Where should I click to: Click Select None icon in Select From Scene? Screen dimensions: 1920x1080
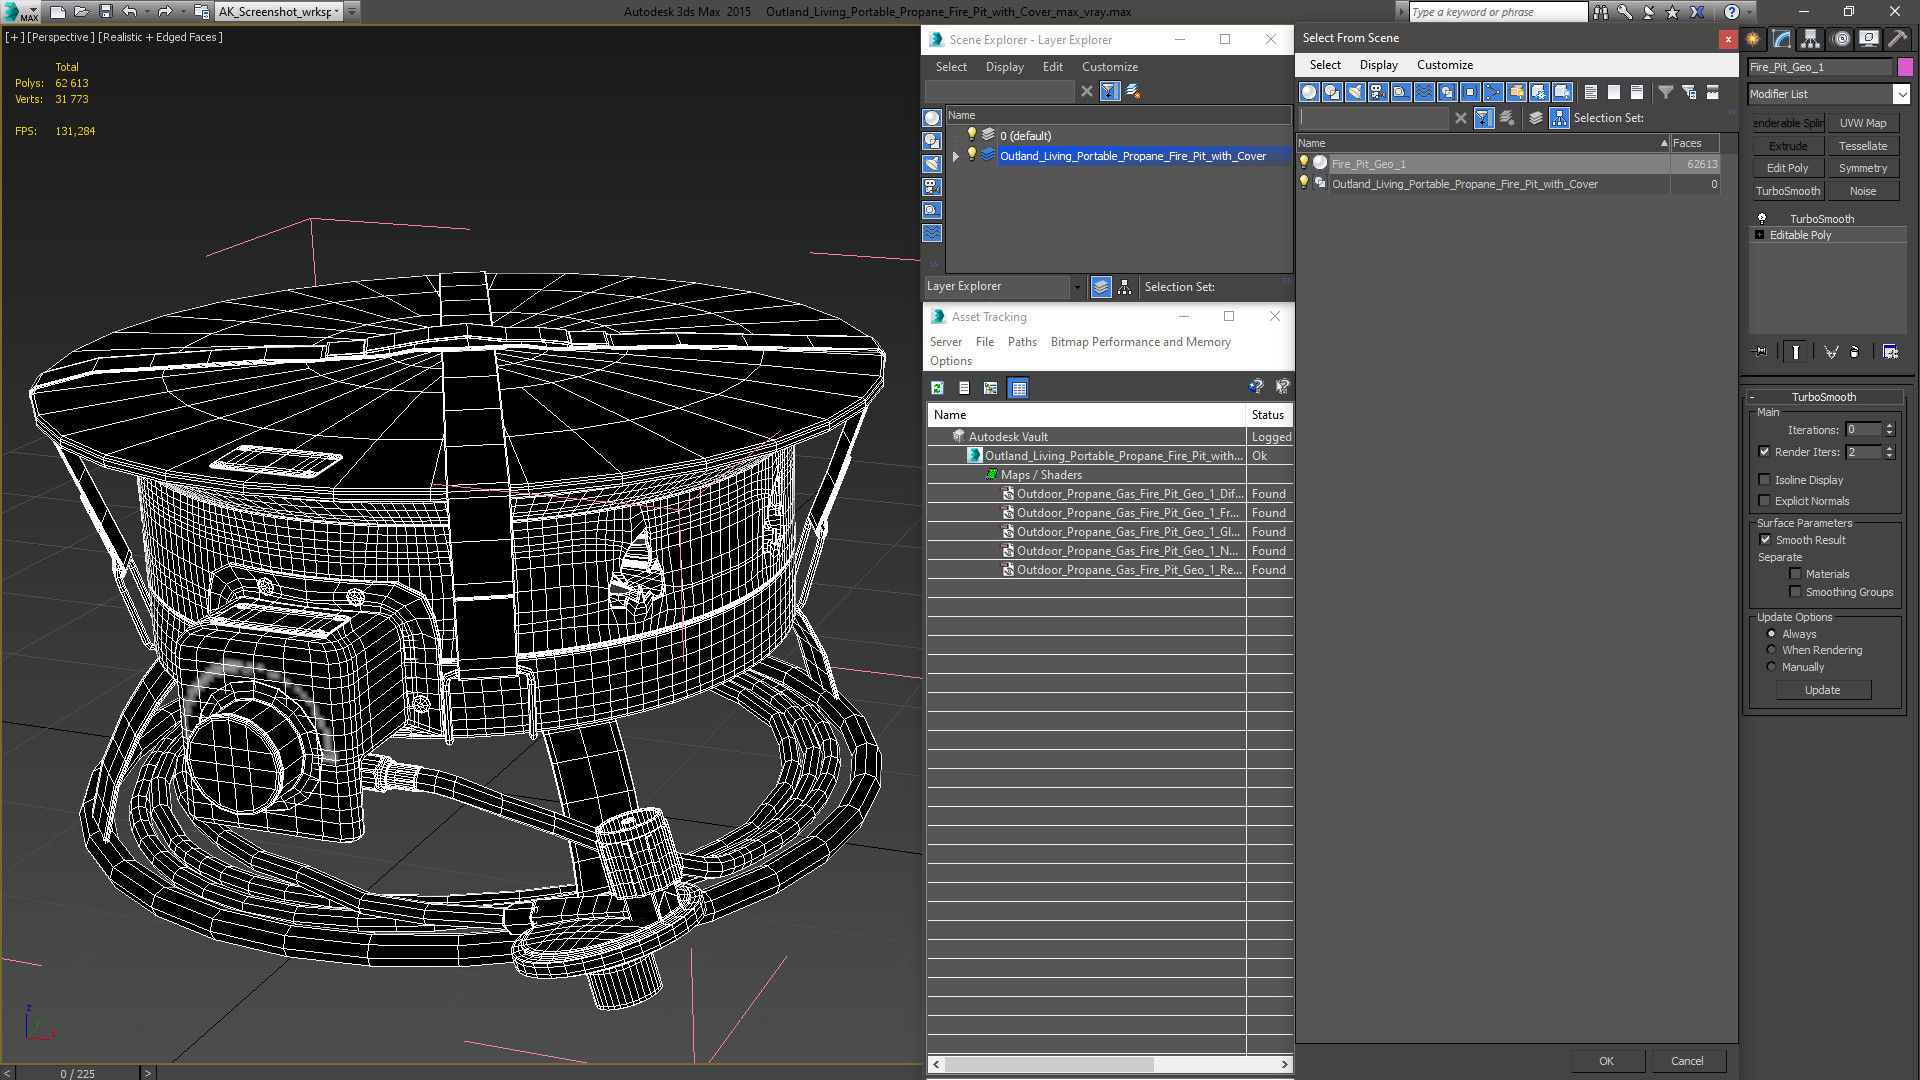(1614, 92)
